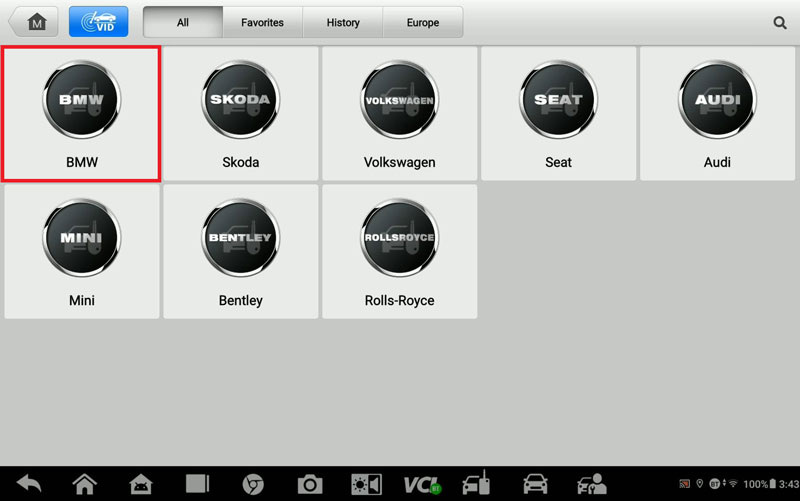Launch the Chrome browser

point(253,484)
